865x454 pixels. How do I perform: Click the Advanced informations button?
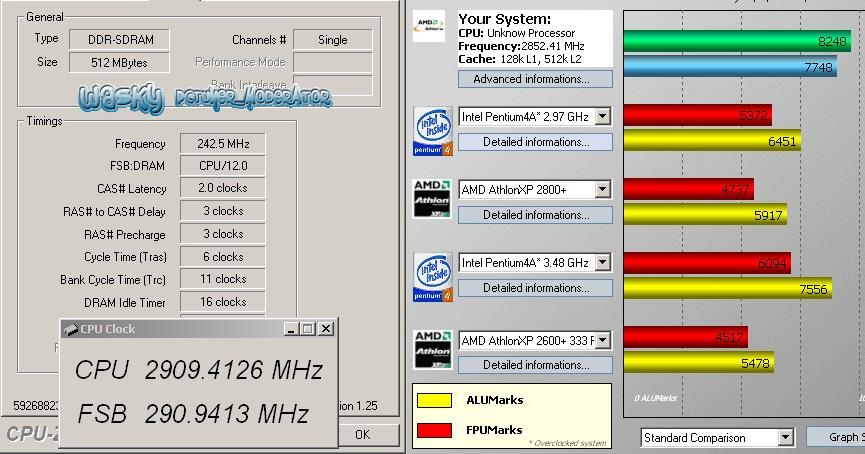pyautogui.click(x=535, y=79)
